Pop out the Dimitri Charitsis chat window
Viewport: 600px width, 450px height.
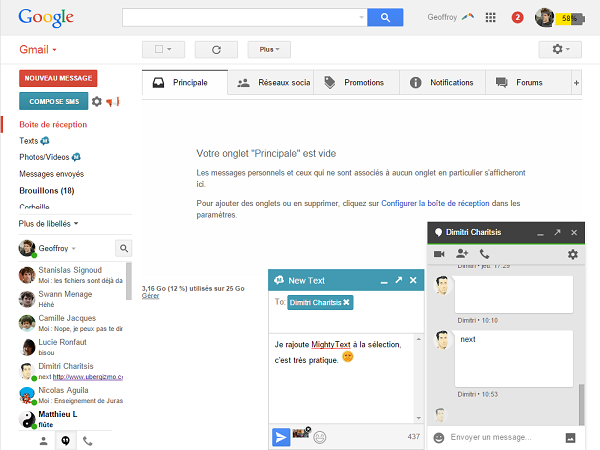(557, 232)
